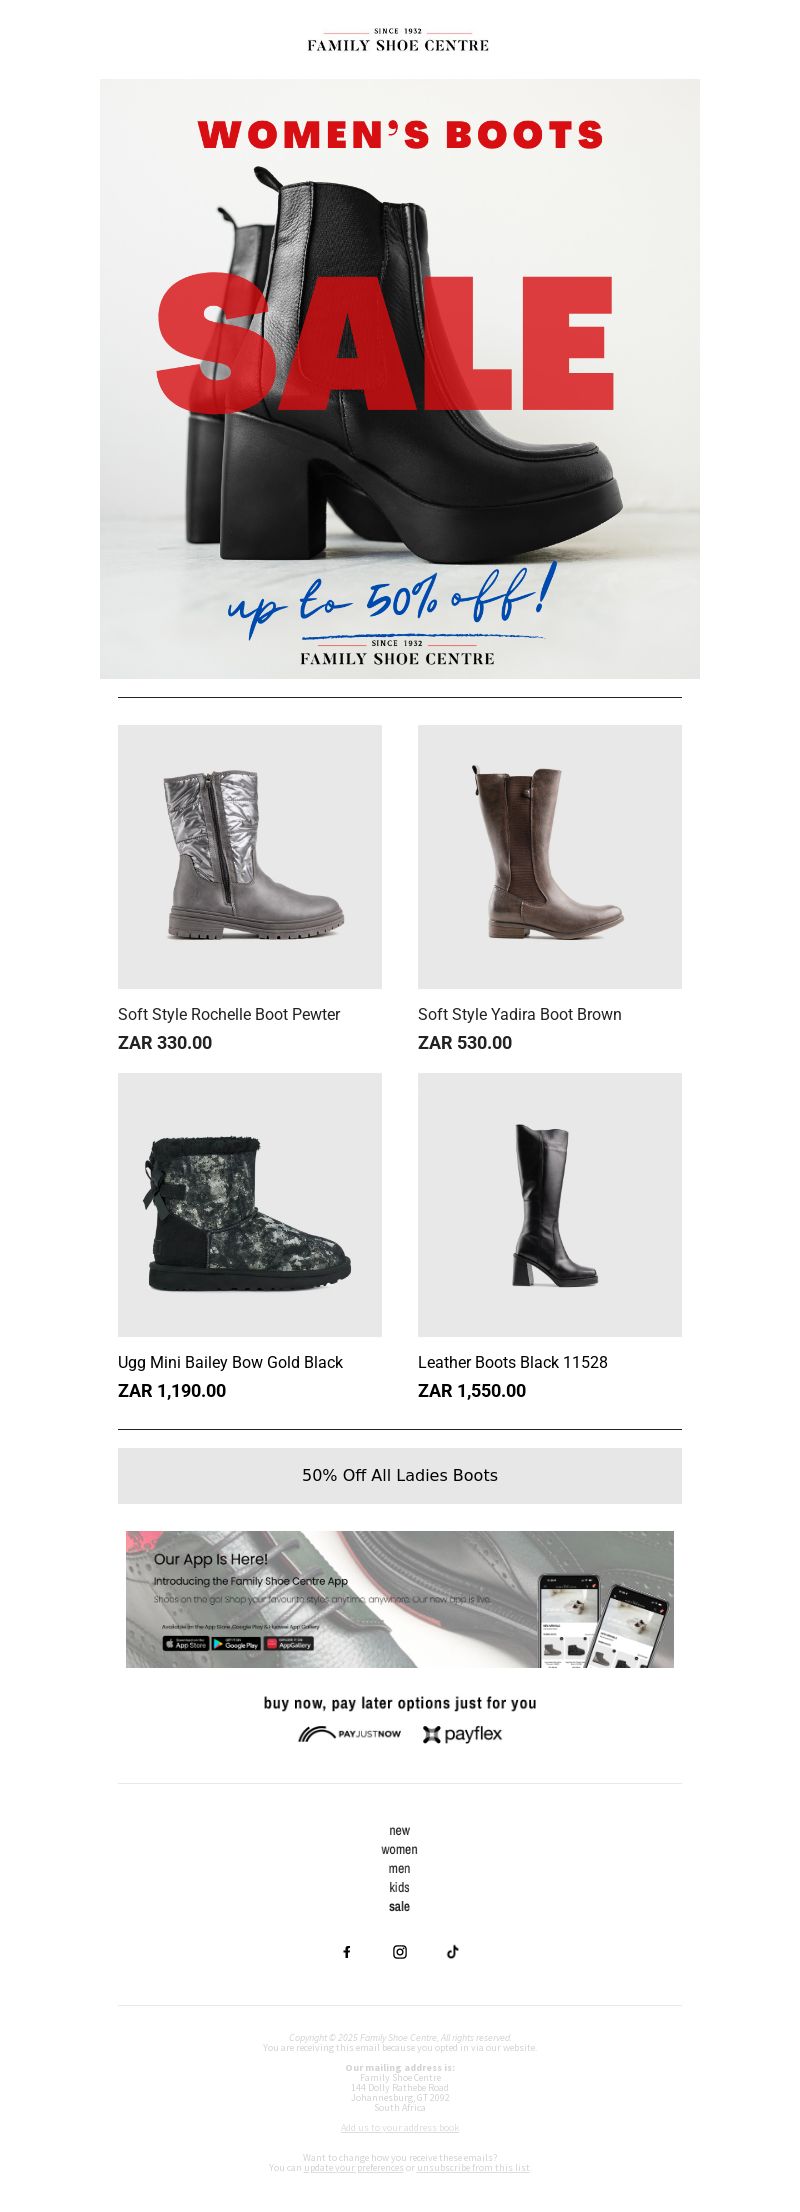Click the AppGallery download badge
The width and height of the screenshot is (800, 2212).
[289, 1643]
